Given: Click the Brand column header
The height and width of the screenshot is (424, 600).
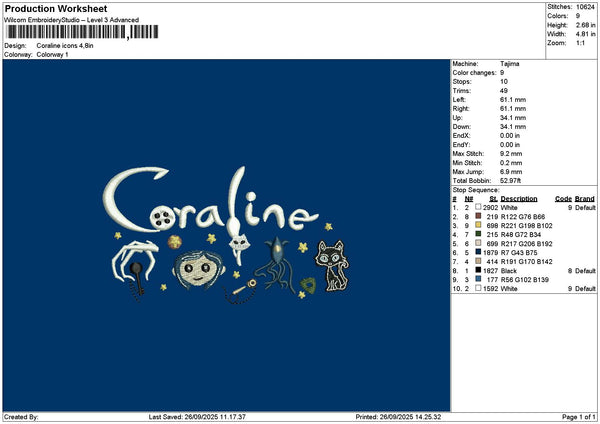Looking at the screenshot, I should tap(585, 199).
